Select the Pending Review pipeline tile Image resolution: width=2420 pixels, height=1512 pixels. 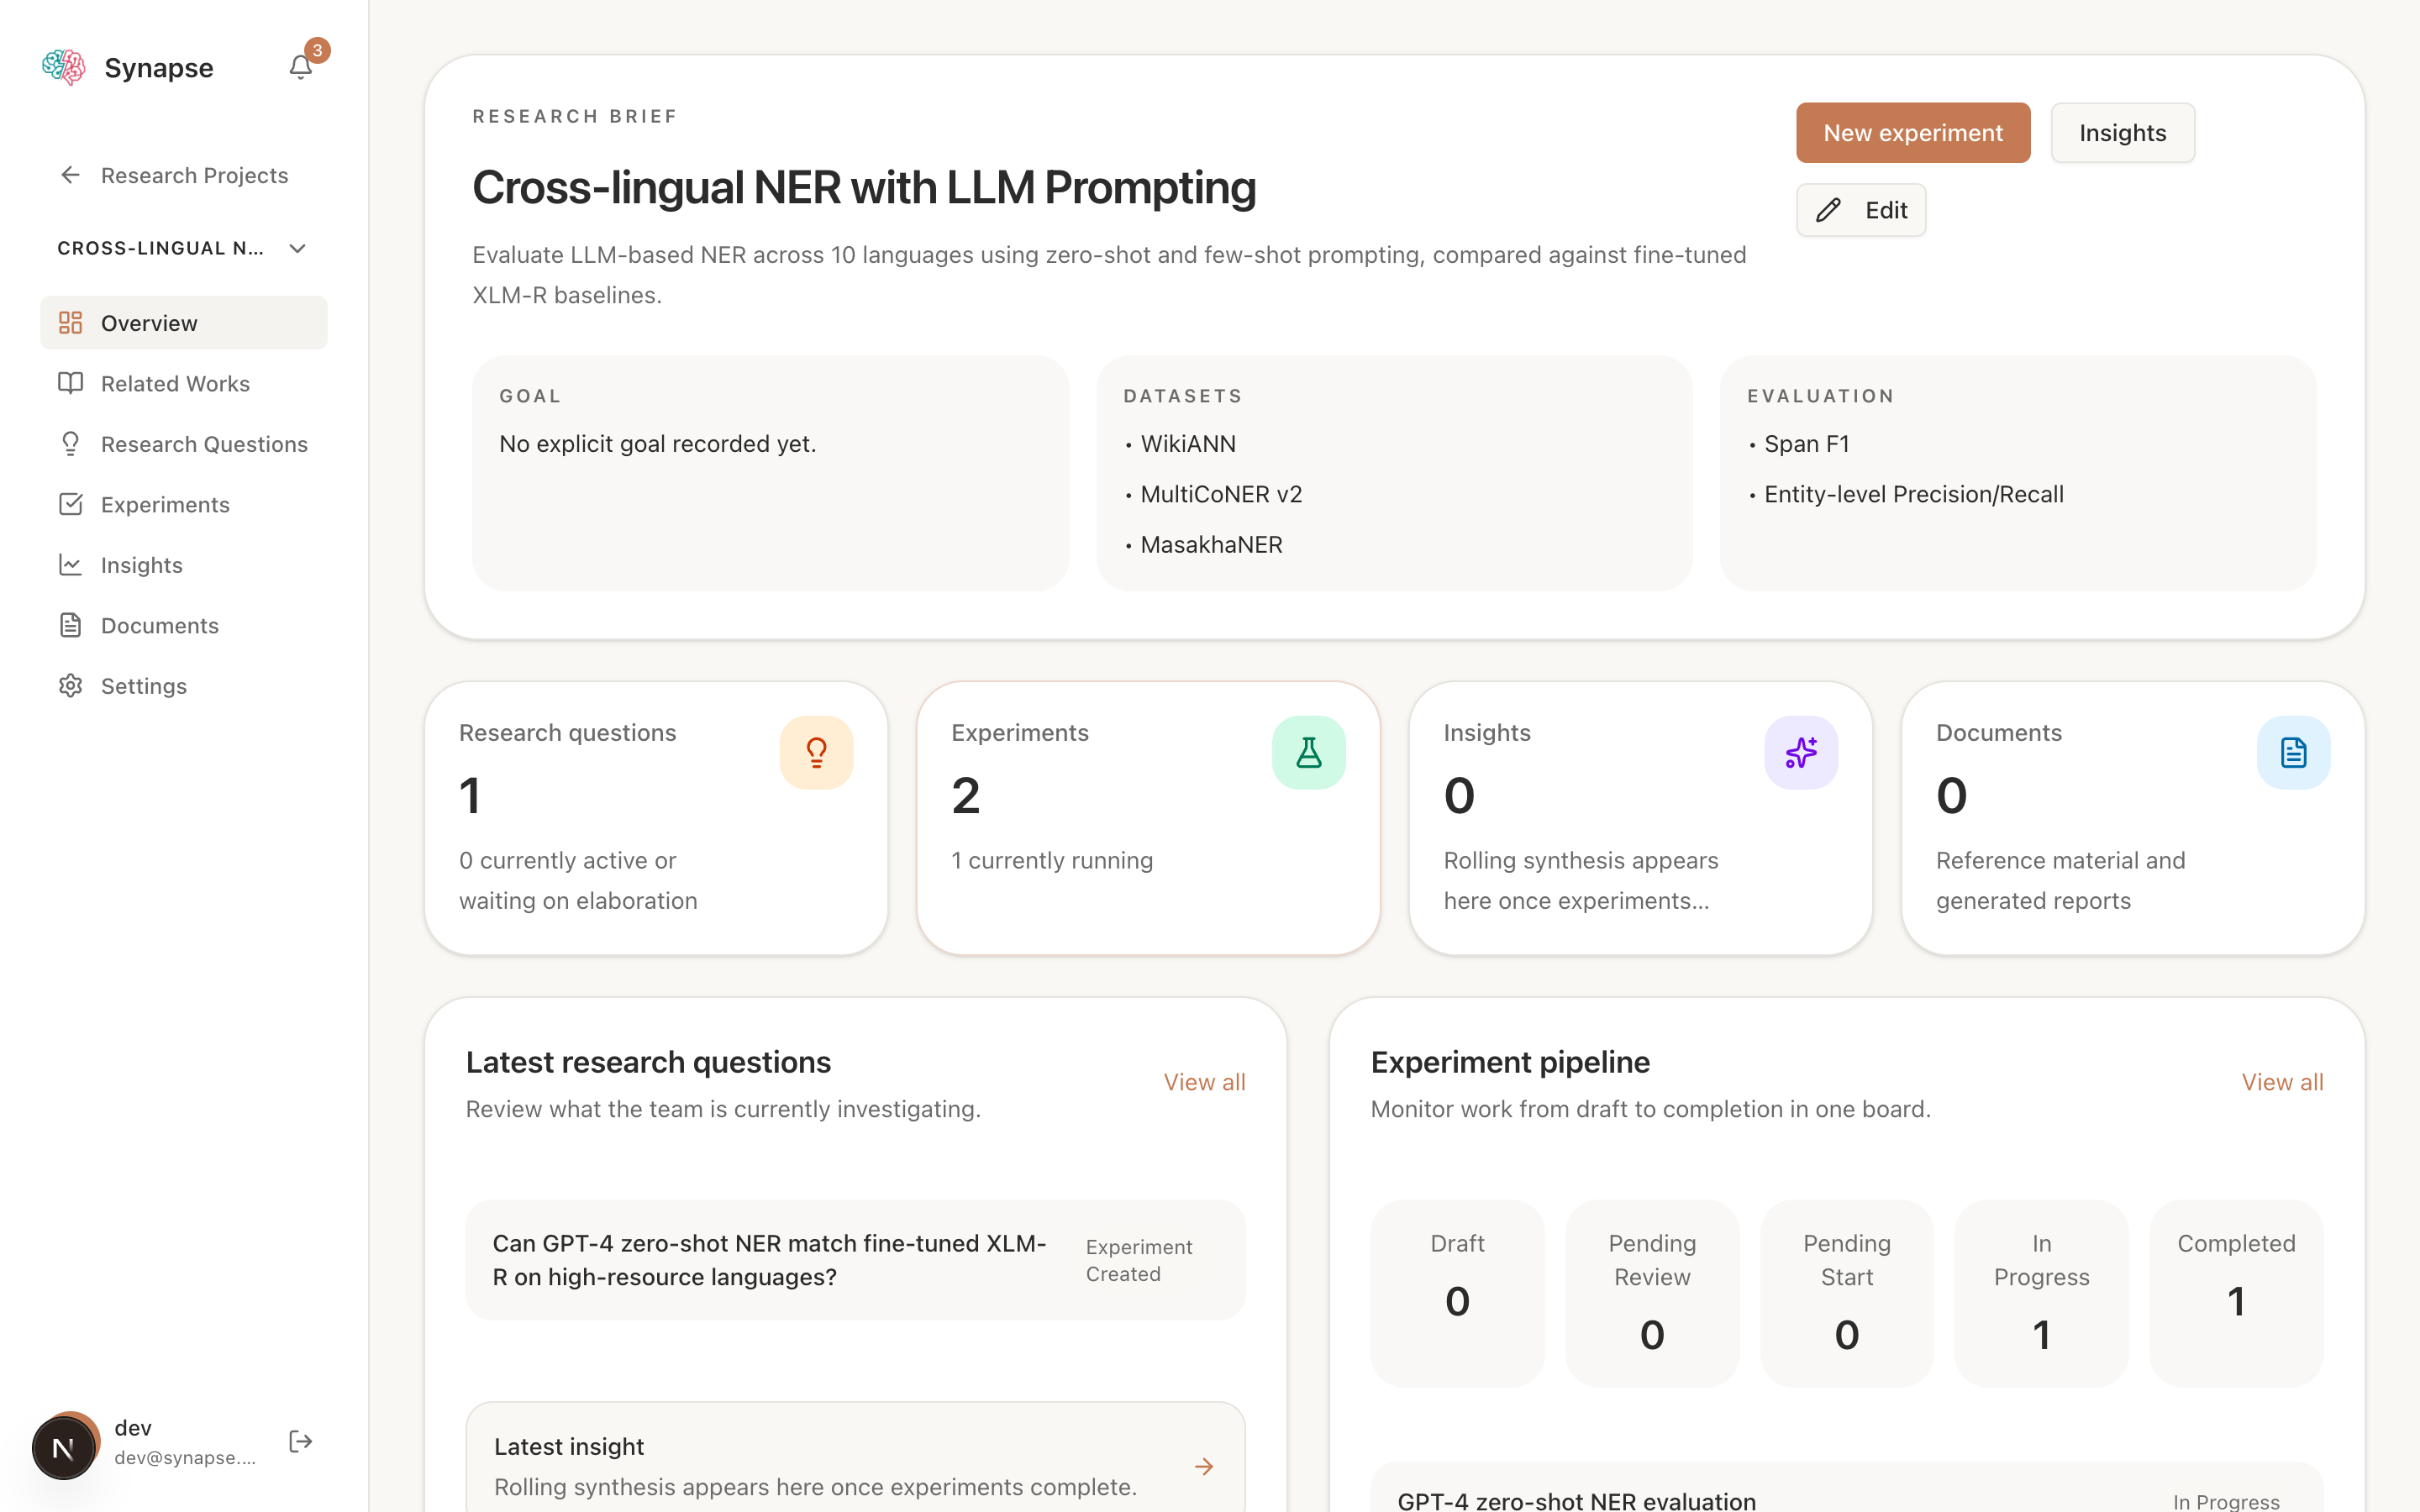coord(1652,1293)
